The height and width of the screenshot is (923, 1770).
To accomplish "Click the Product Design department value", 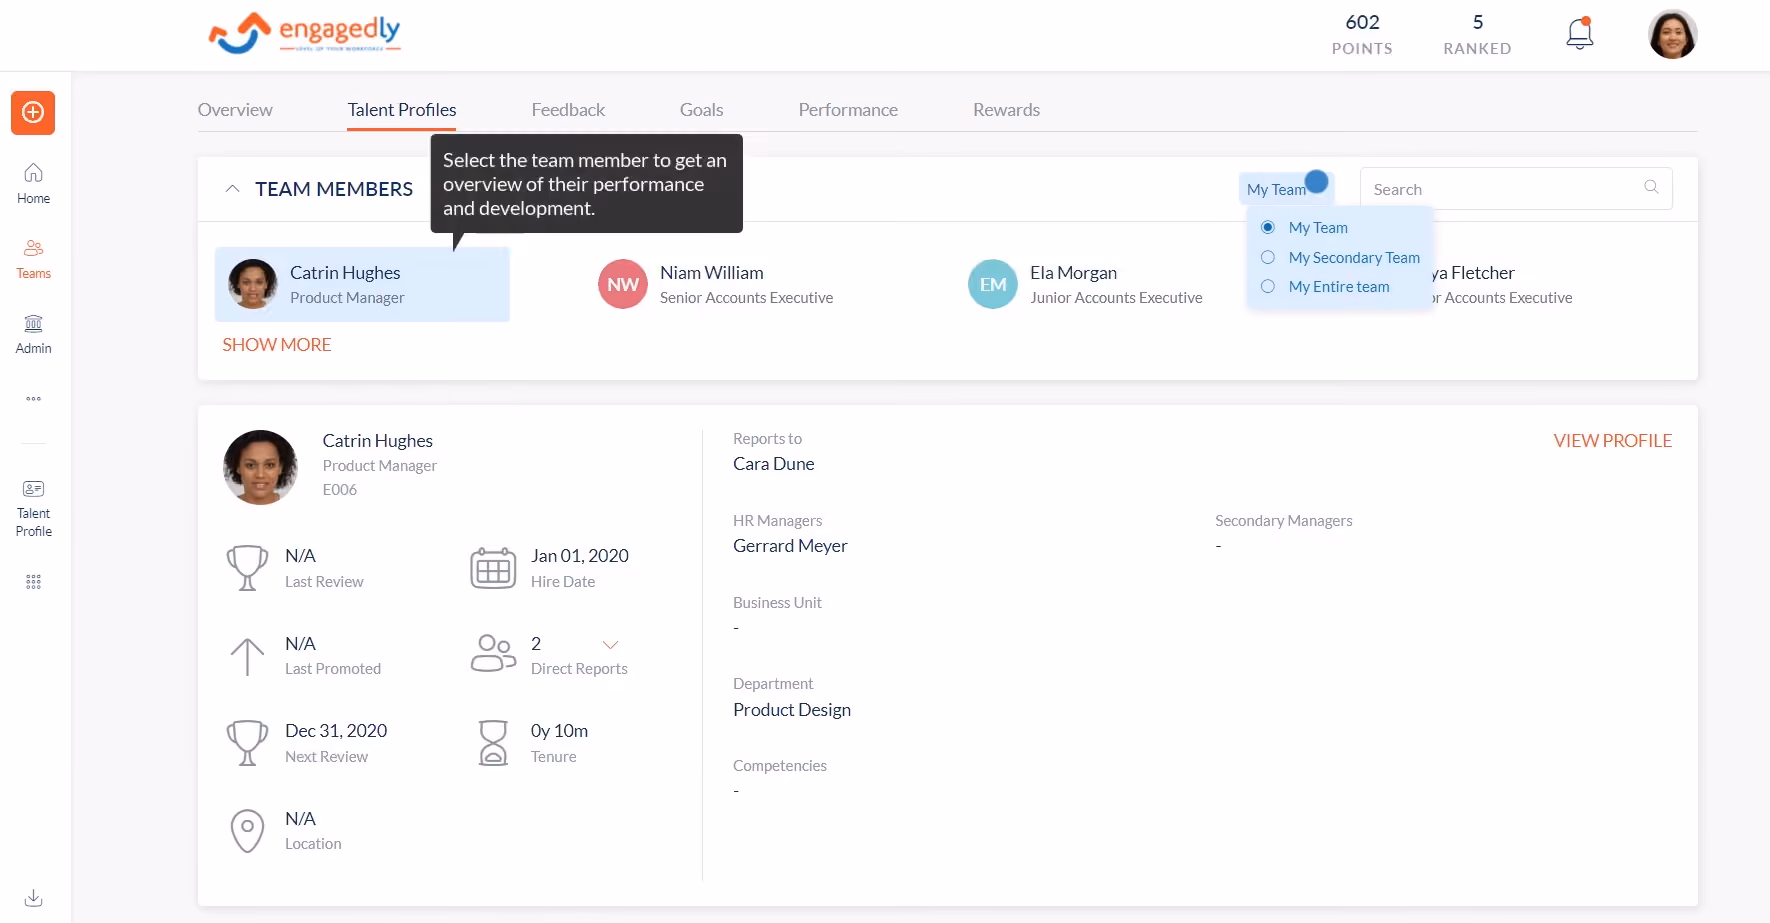I will 792,710.
